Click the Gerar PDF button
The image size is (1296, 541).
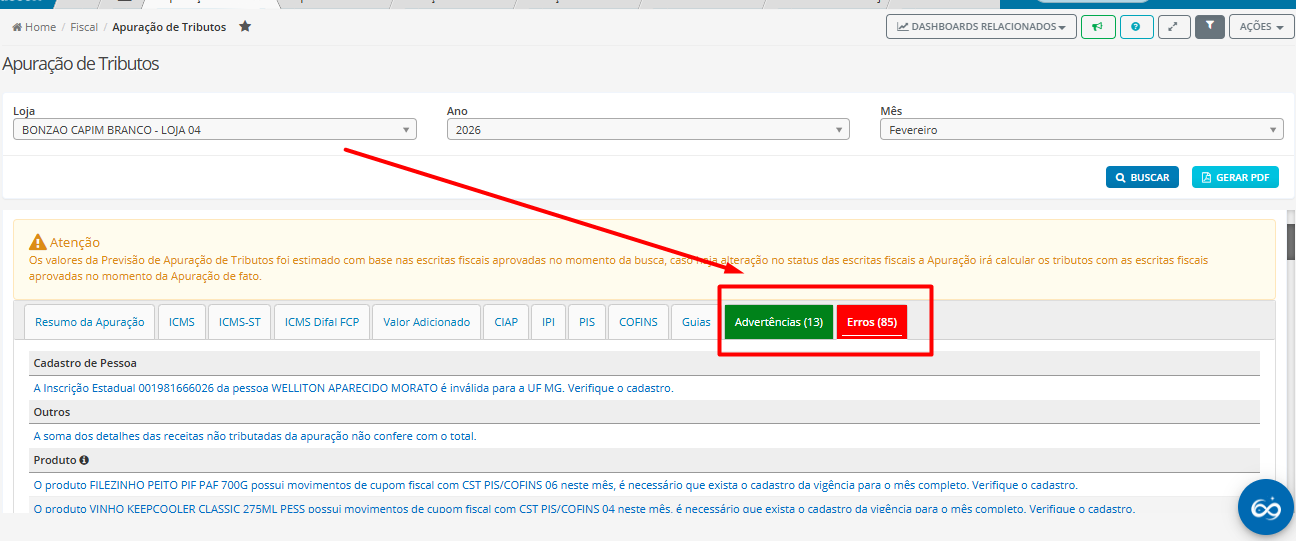pos(1235,177)
